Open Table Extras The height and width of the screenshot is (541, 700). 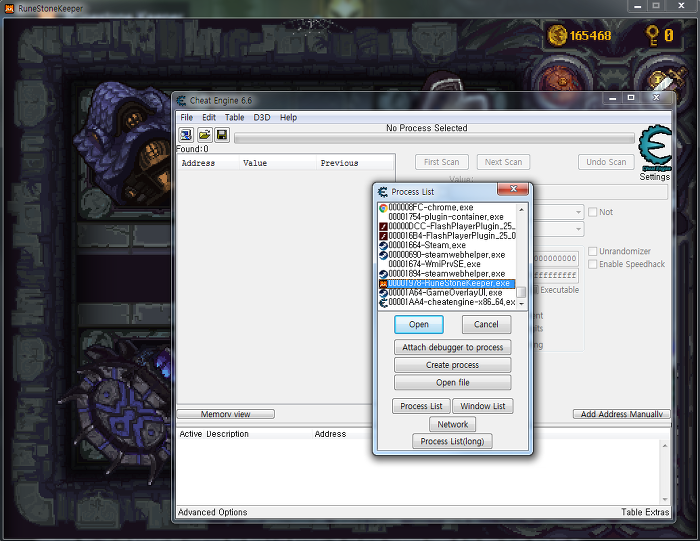click(x=645, y=512)
